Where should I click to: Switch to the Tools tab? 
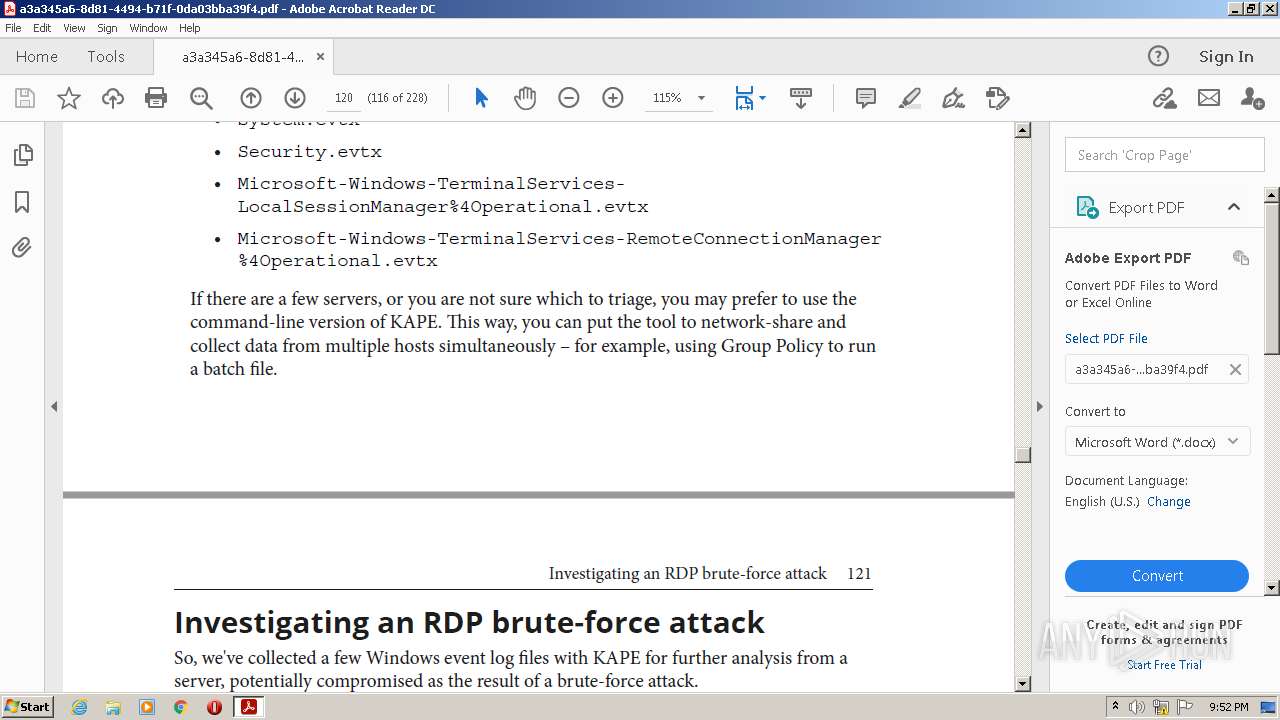[x=106, y=57]
